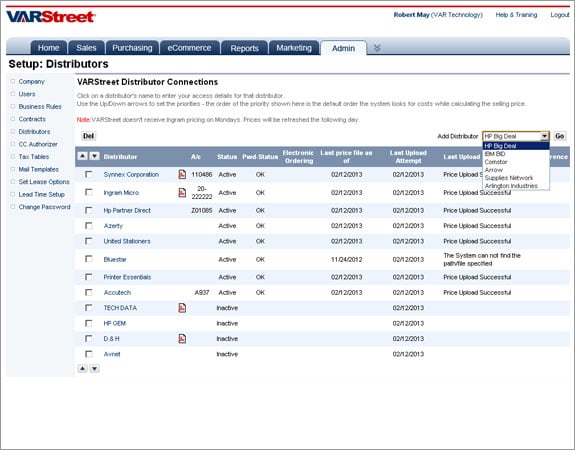Click the move-down arrow in table header
The height and width of the screenshot is (450, 575).
click(95, 156)
